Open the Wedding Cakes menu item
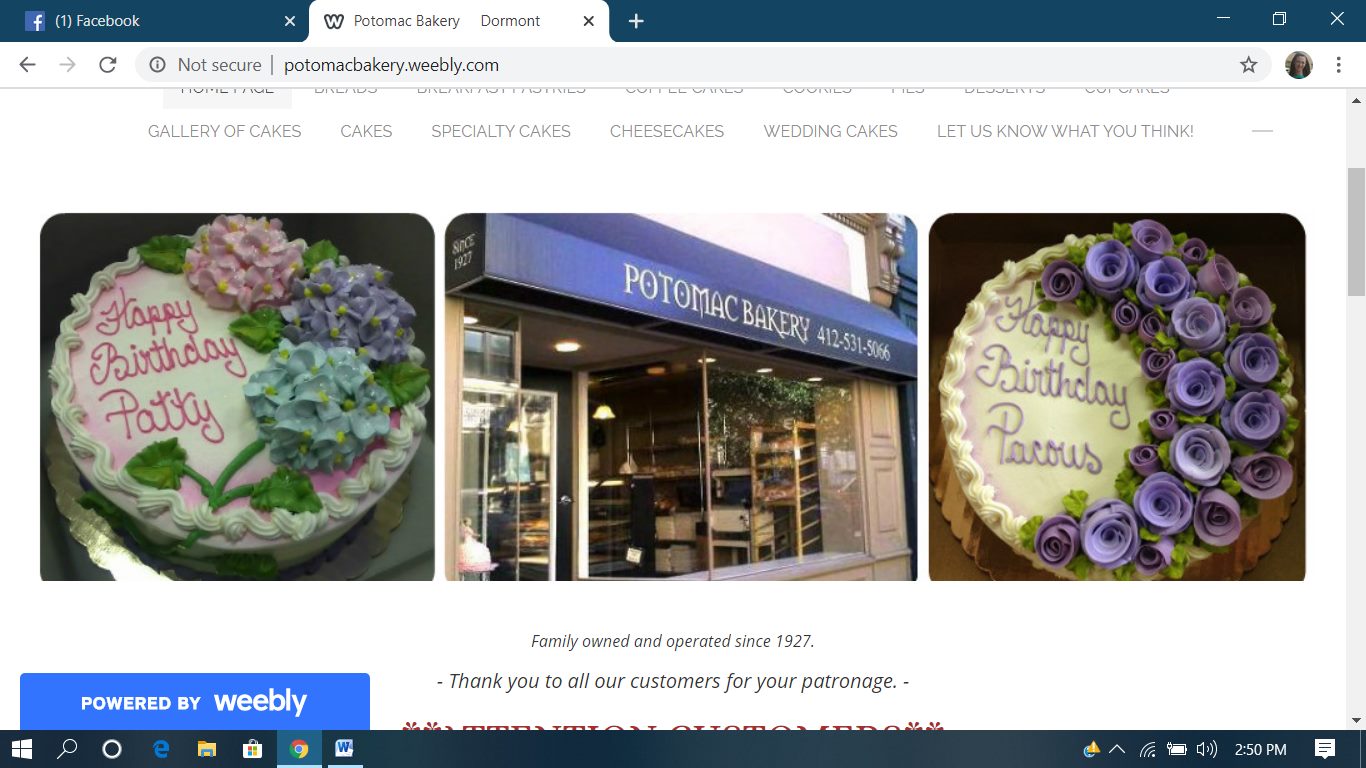This screenshot has height=768, width=1366. click(x=830, y=131)
